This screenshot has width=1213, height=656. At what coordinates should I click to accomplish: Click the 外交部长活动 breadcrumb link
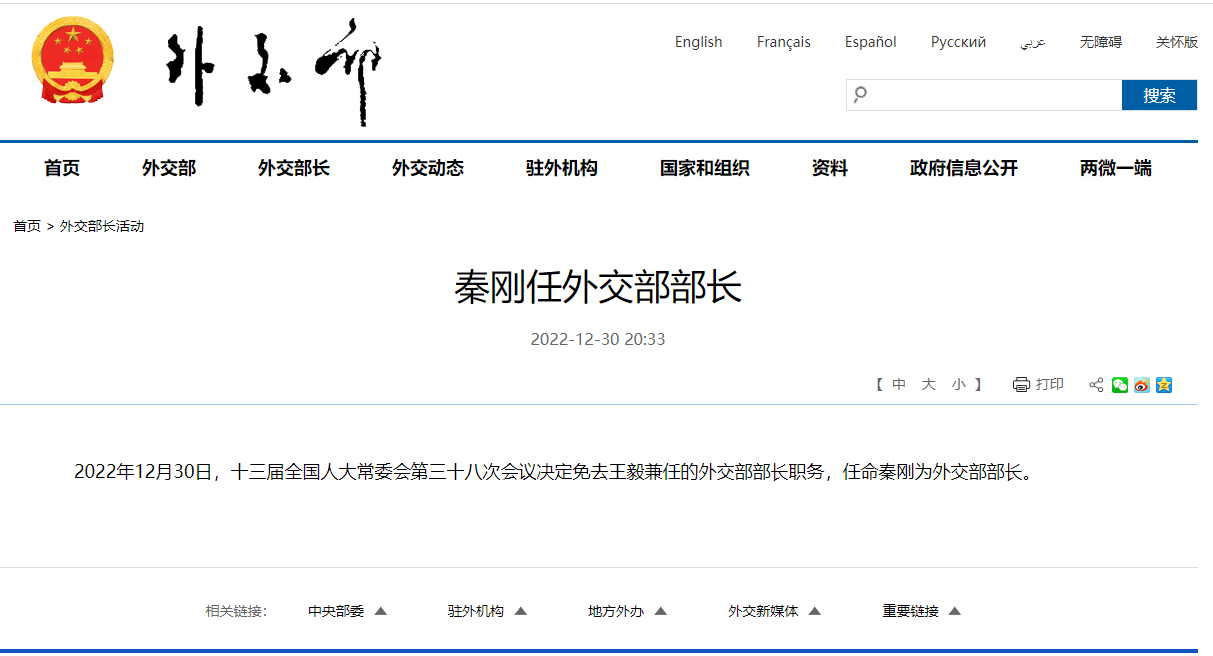pyautogui.click(x=102, y=226)
